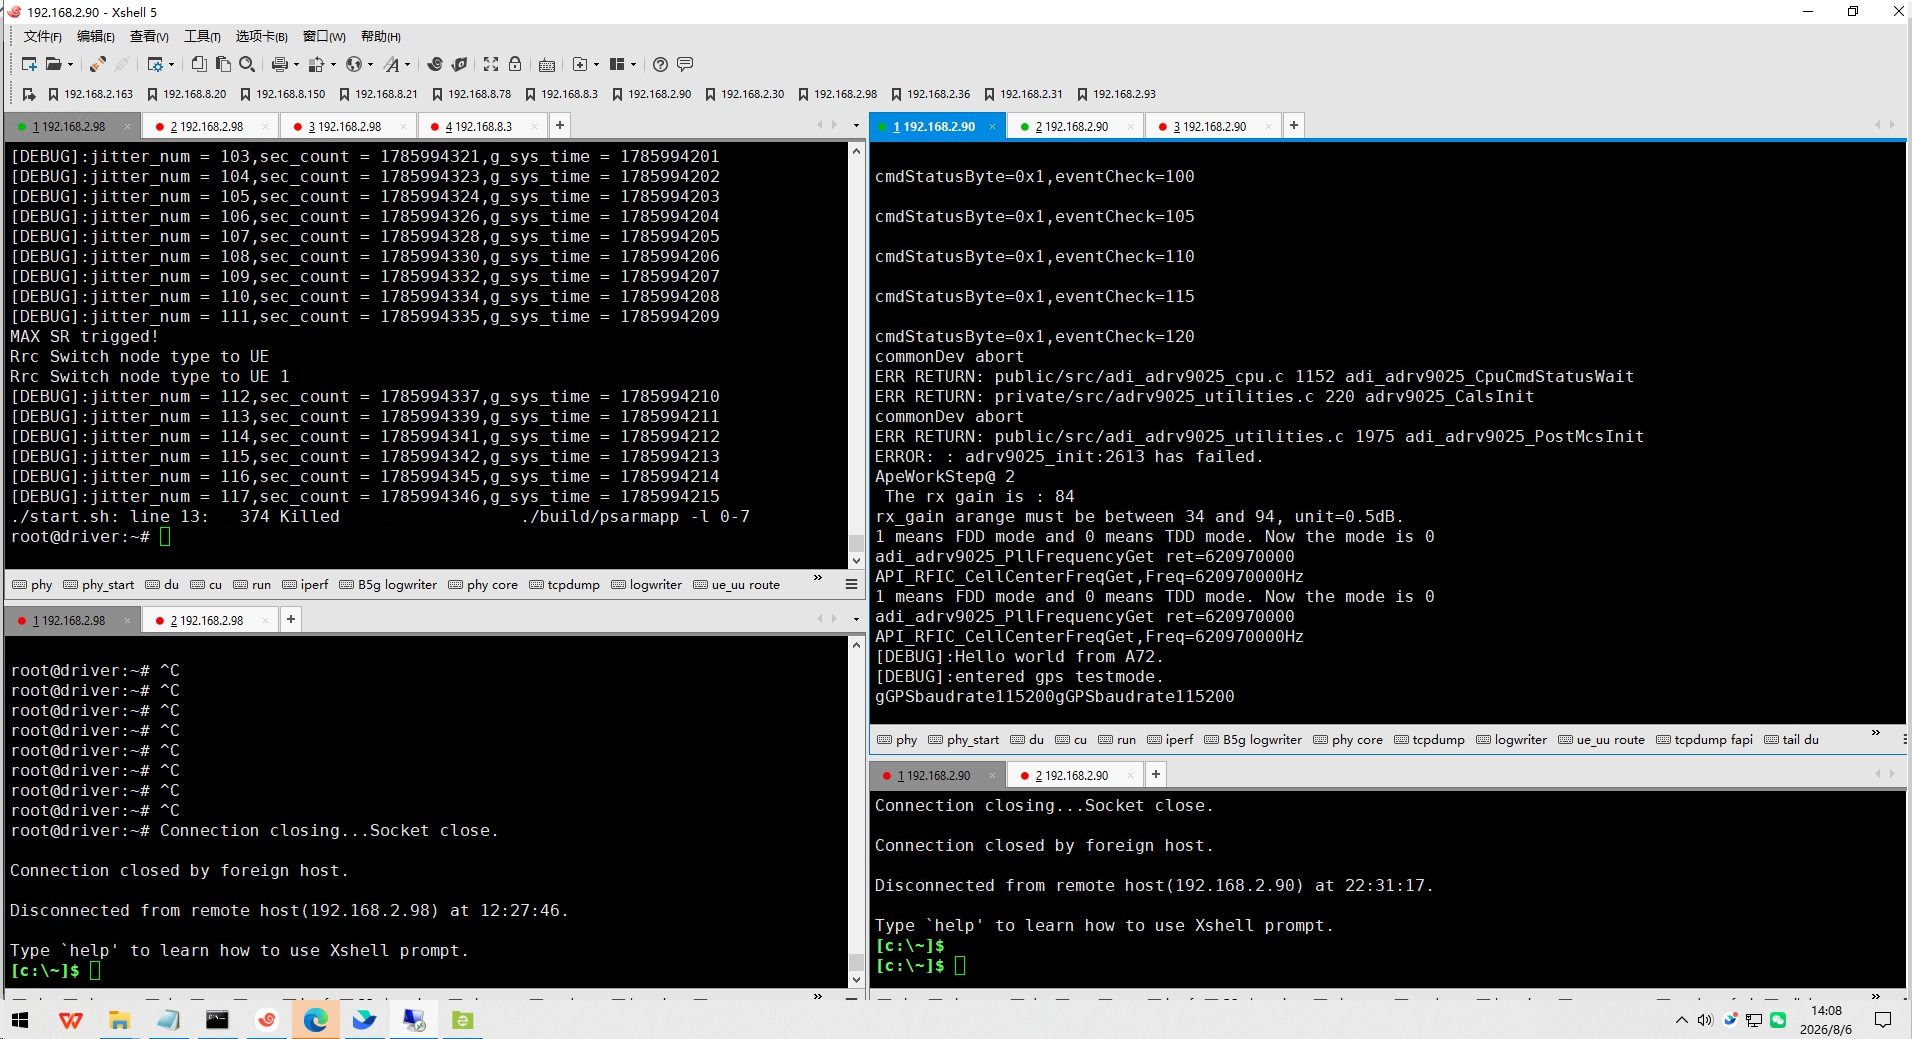Screen dimensions: 1912x1039
Task: Add new tab in bottom-right pane
Action: point(1156,774)
